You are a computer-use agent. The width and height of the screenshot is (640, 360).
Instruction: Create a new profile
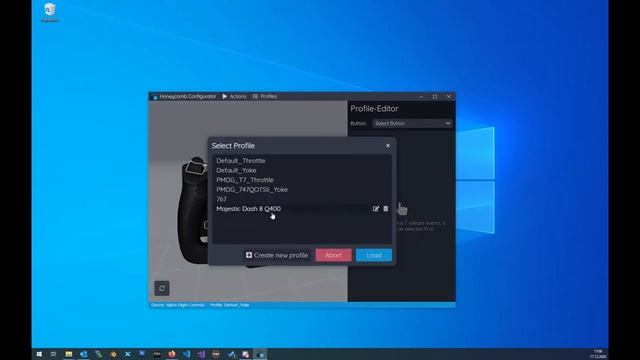click(277, 255)
